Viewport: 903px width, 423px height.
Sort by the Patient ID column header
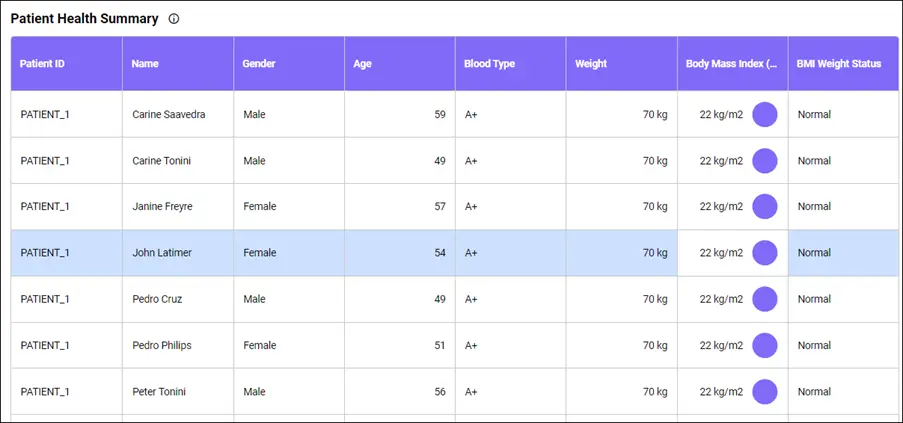pos(67,64)
